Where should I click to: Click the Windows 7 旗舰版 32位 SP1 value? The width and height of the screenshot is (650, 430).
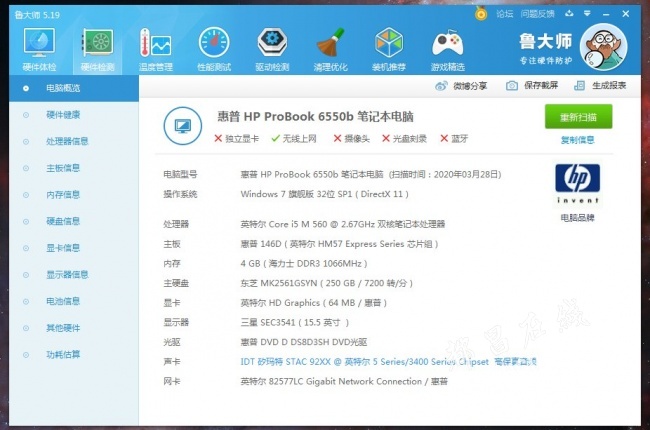[325, 194]
